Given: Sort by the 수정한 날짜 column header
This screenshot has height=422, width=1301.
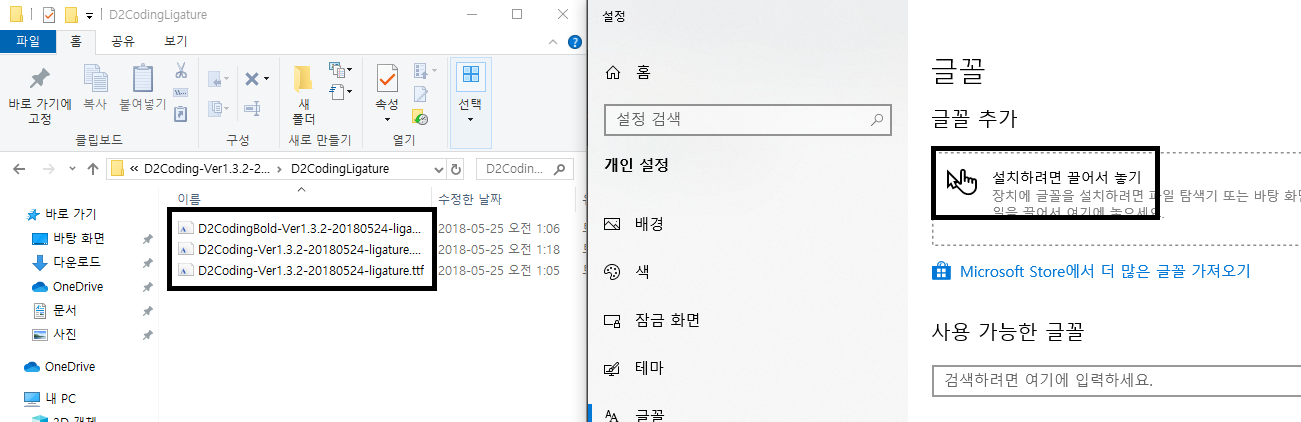Looking at the screenshot, I should coord(469,199).
